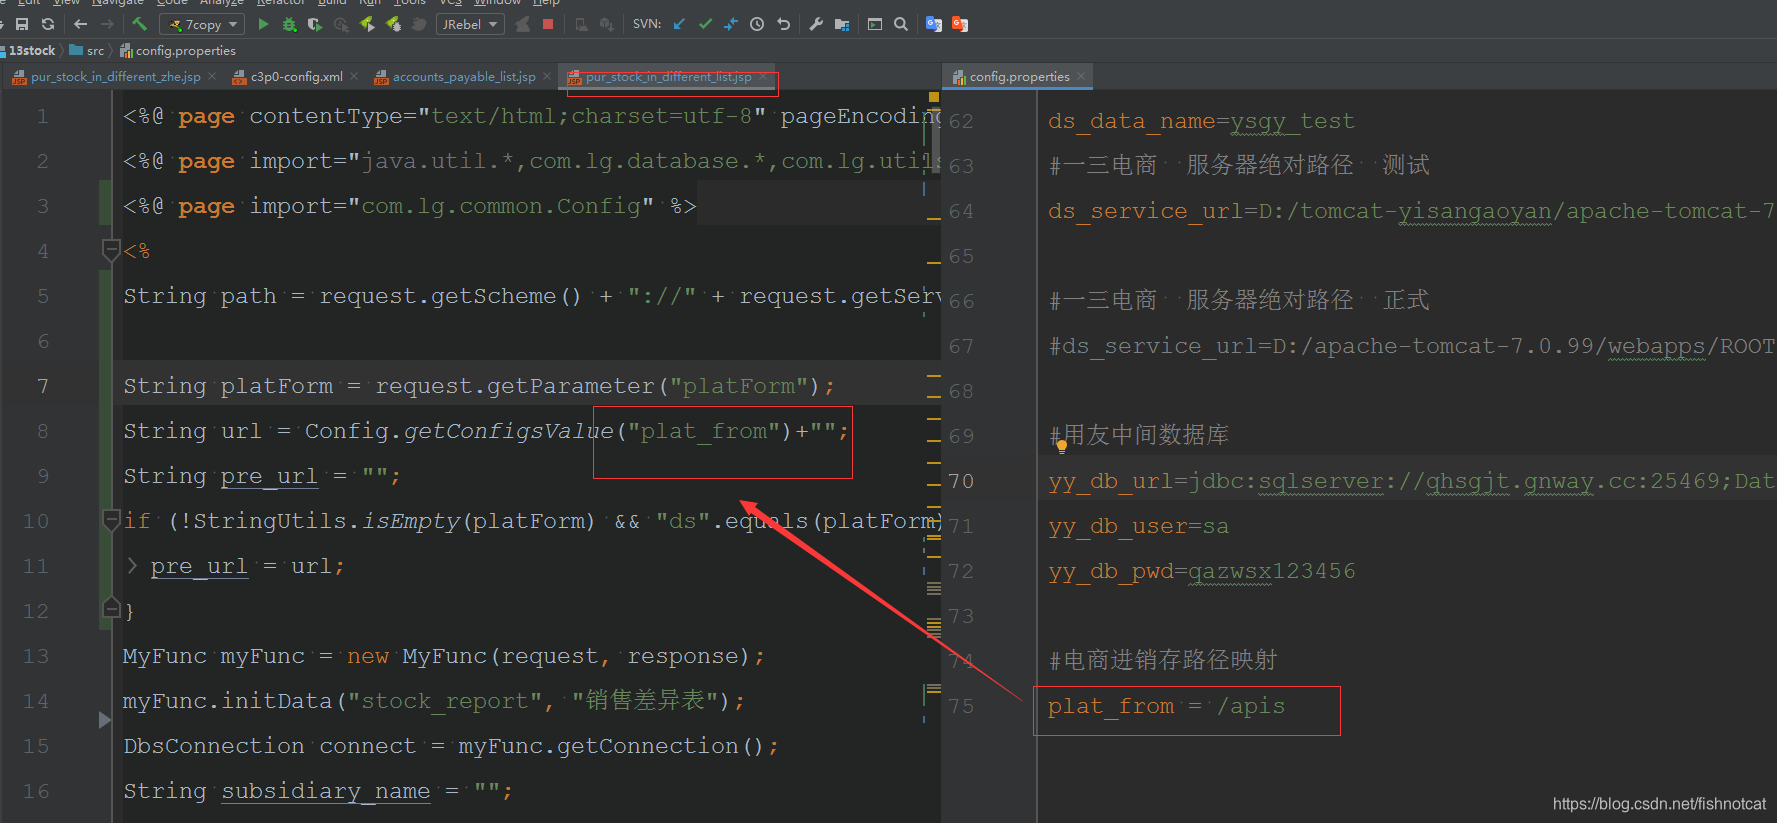
Task: Switch to pur_stock_in_different_zhe.jsp tab
Action: (107, 77)
